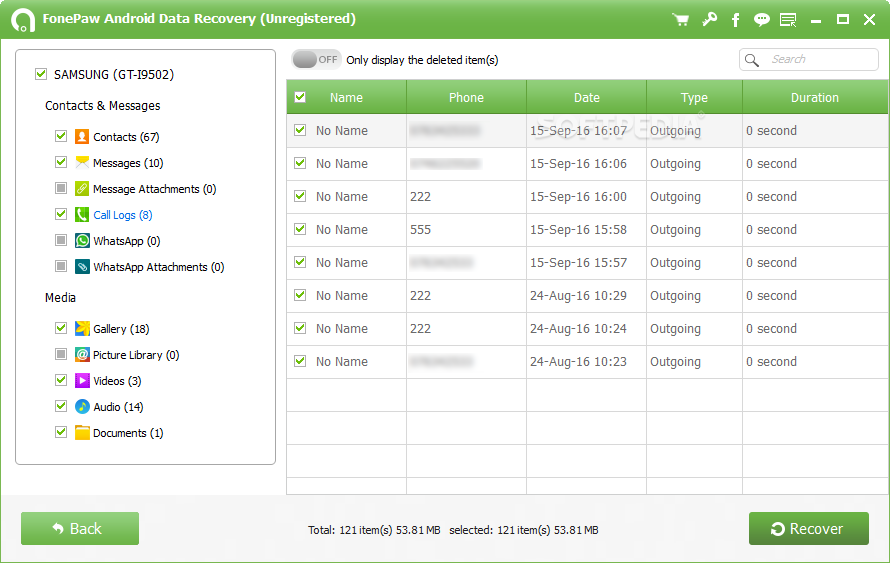This screenshot has height=563, width=890.
Task: Click the Recover button
Action: point(808,528)
